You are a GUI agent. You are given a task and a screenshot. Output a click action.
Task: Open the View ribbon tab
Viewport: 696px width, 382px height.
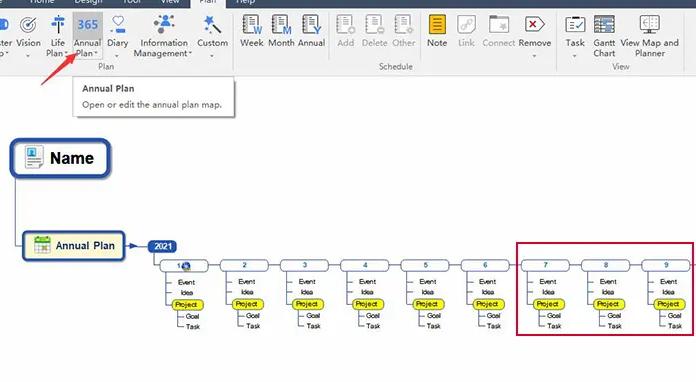(170, 2)
